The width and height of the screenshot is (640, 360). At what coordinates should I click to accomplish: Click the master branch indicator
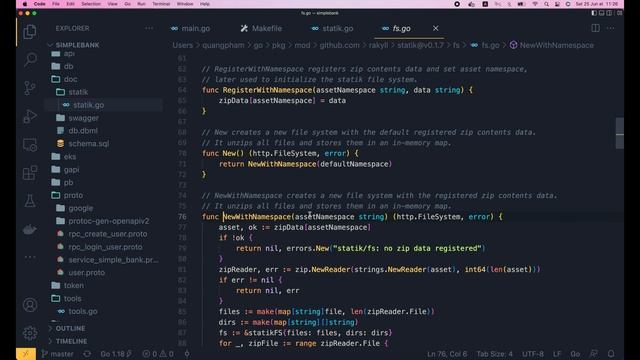tap(58, 354)
